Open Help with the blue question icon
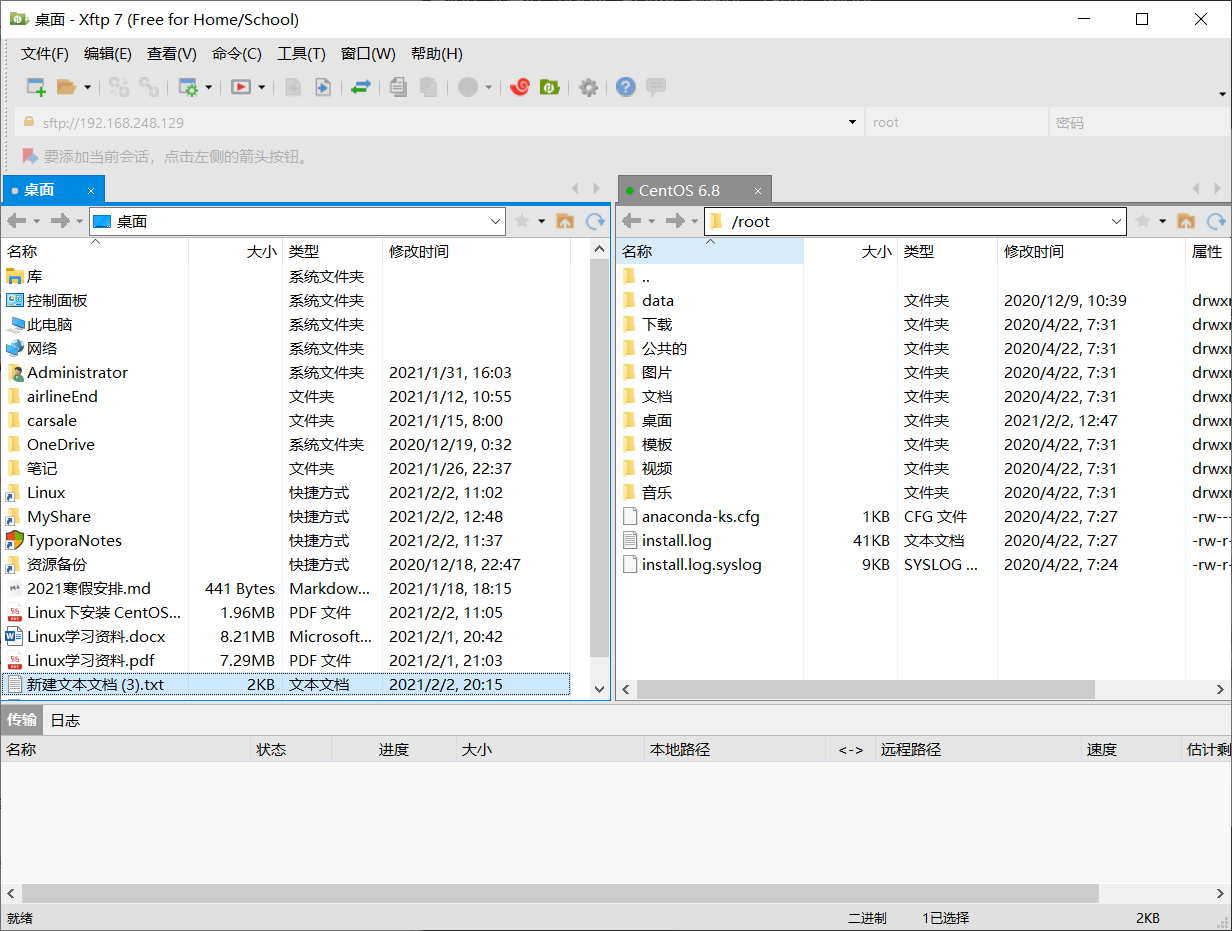The height and width of the screenshot is (931, 1232). pos(626,87)
